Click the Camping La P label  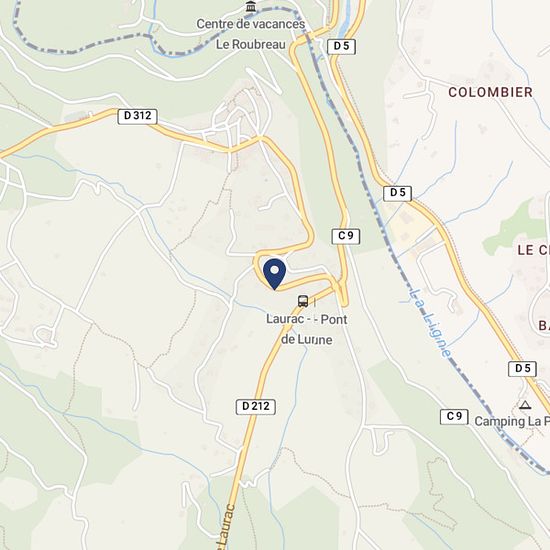pyautogui.click(x=512, y=421)
